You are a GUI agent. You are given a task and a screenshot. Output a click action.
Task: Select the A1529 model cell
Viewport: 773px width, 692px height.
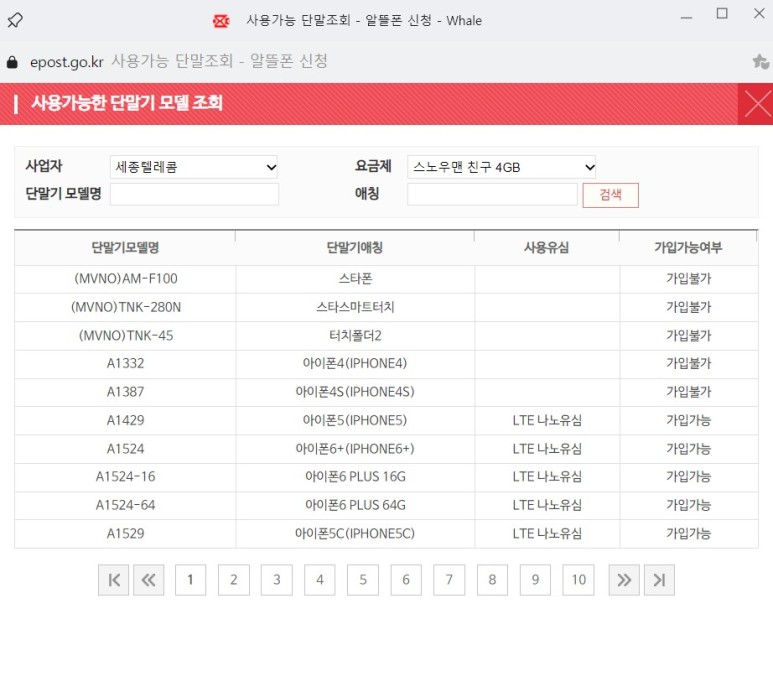(125, 534)
